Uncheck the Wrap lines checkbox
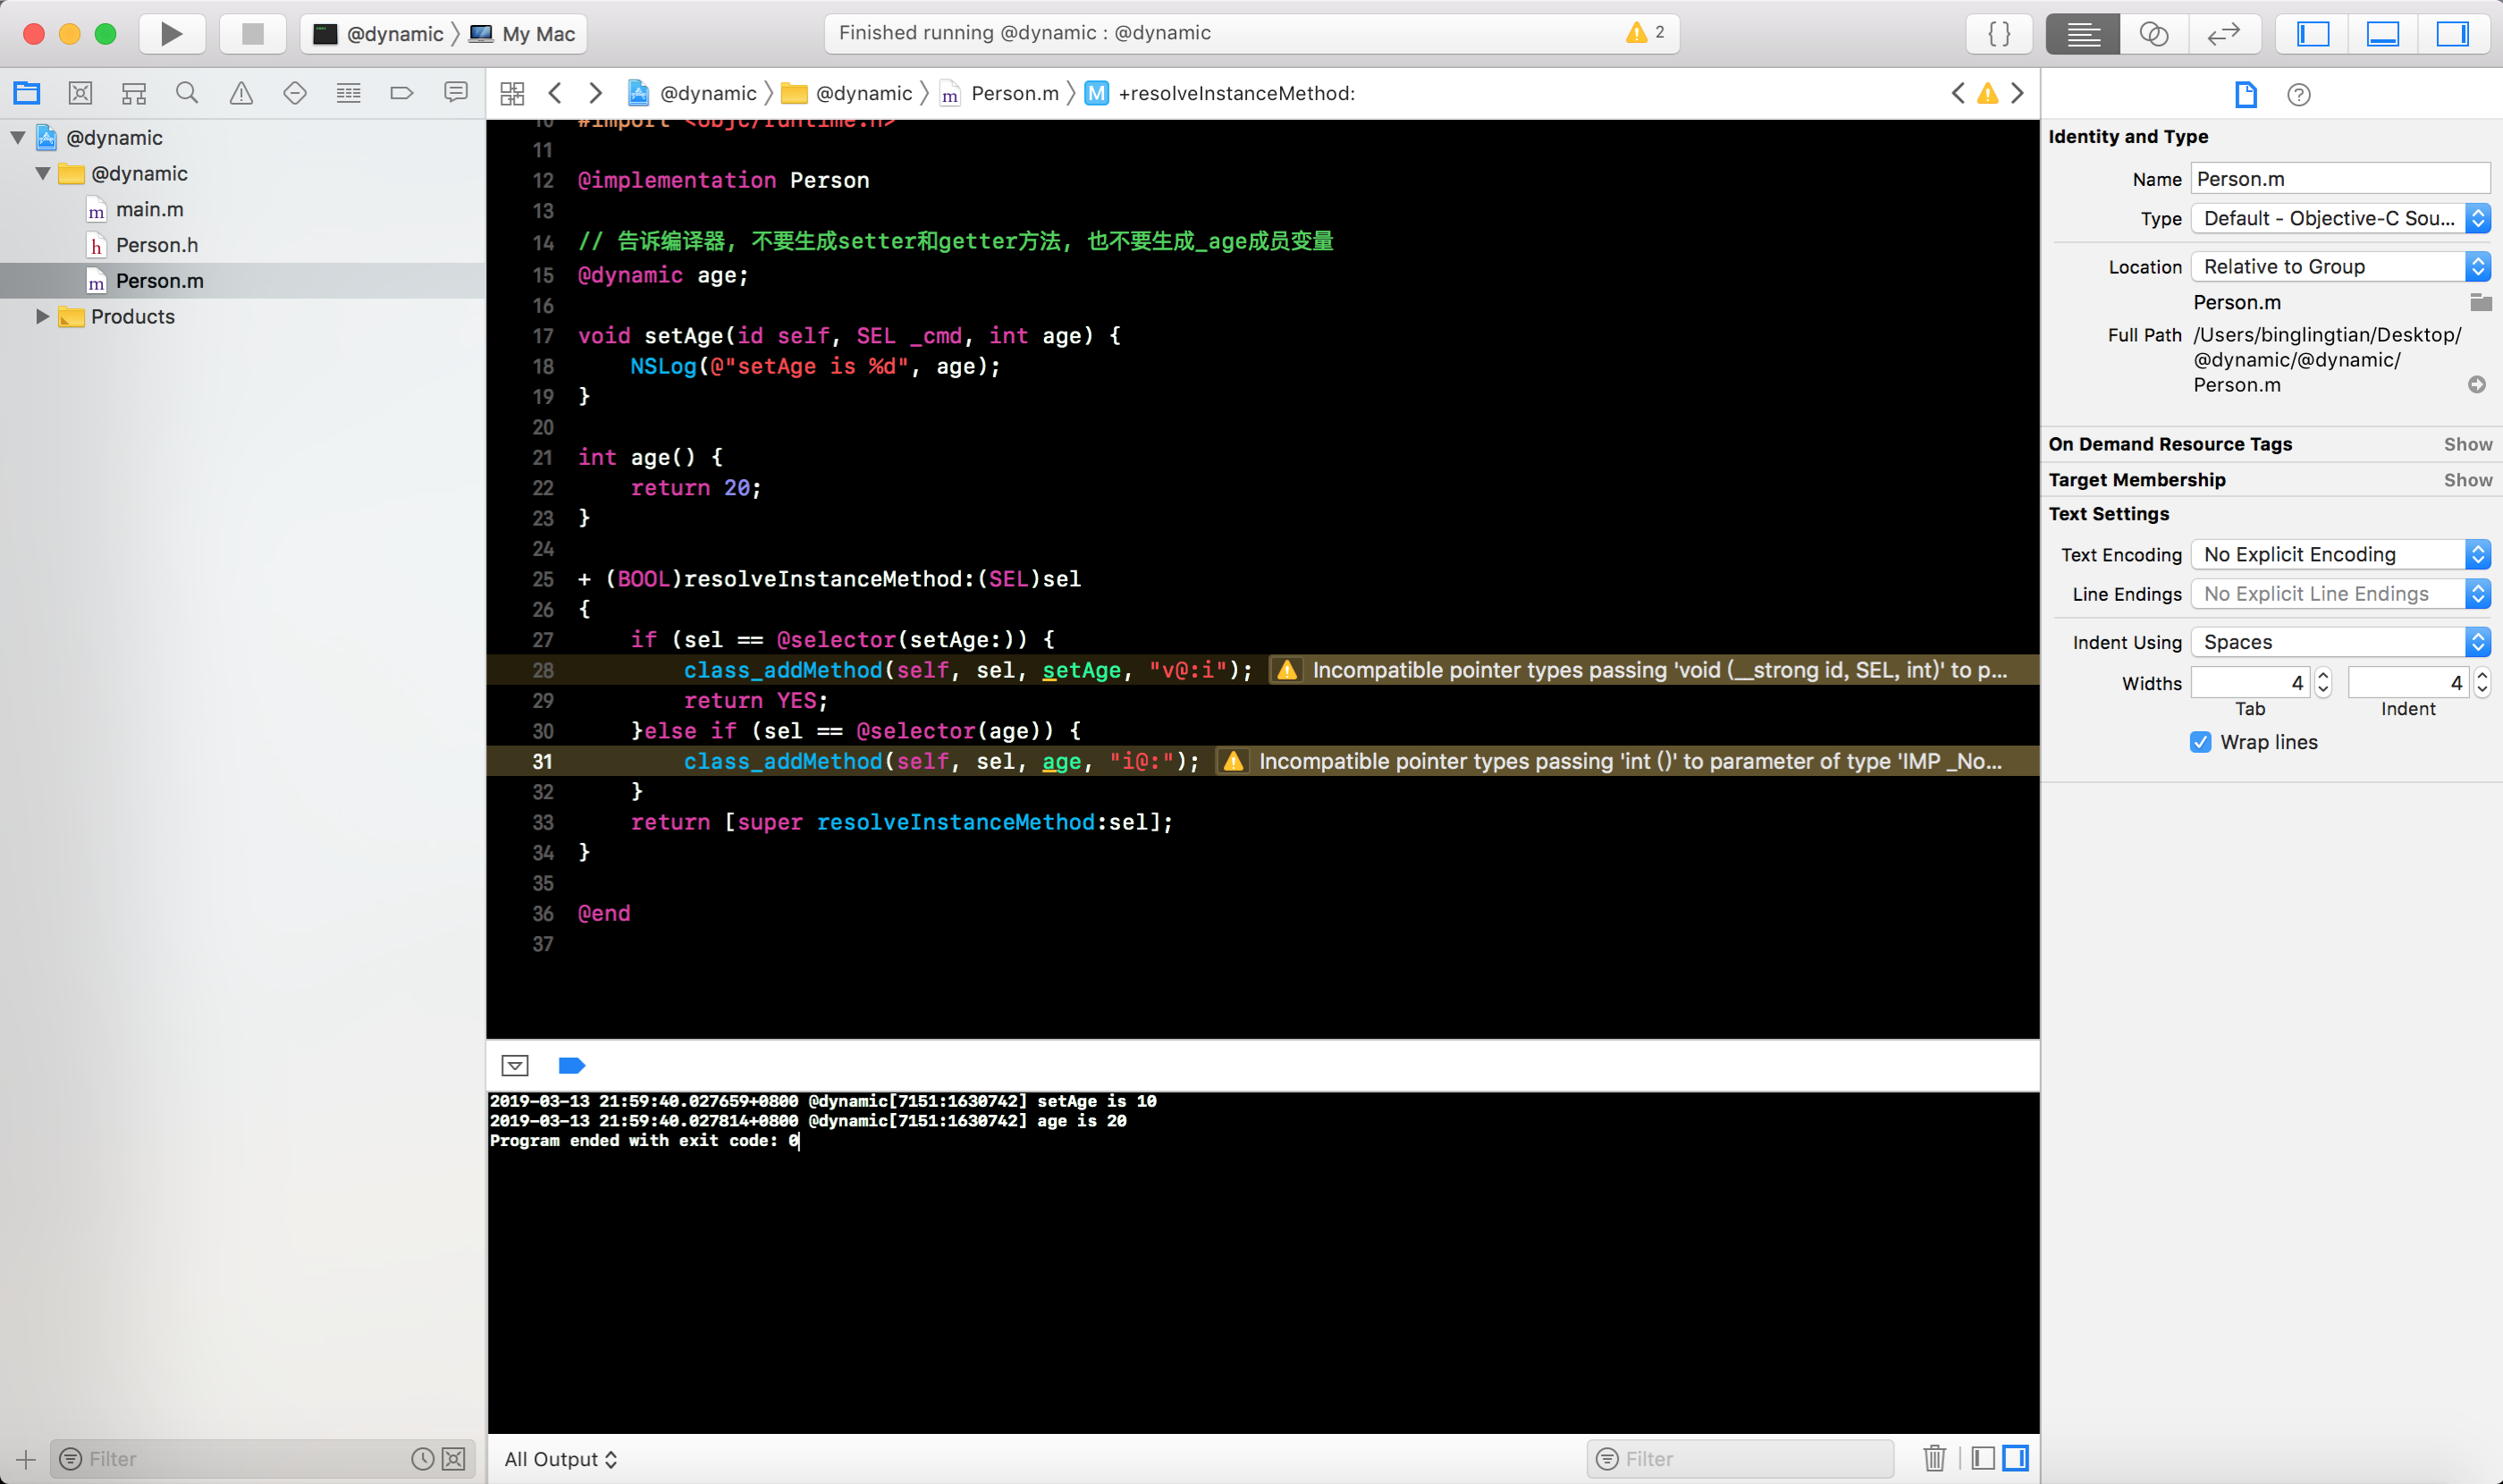 click(2200, 742)
